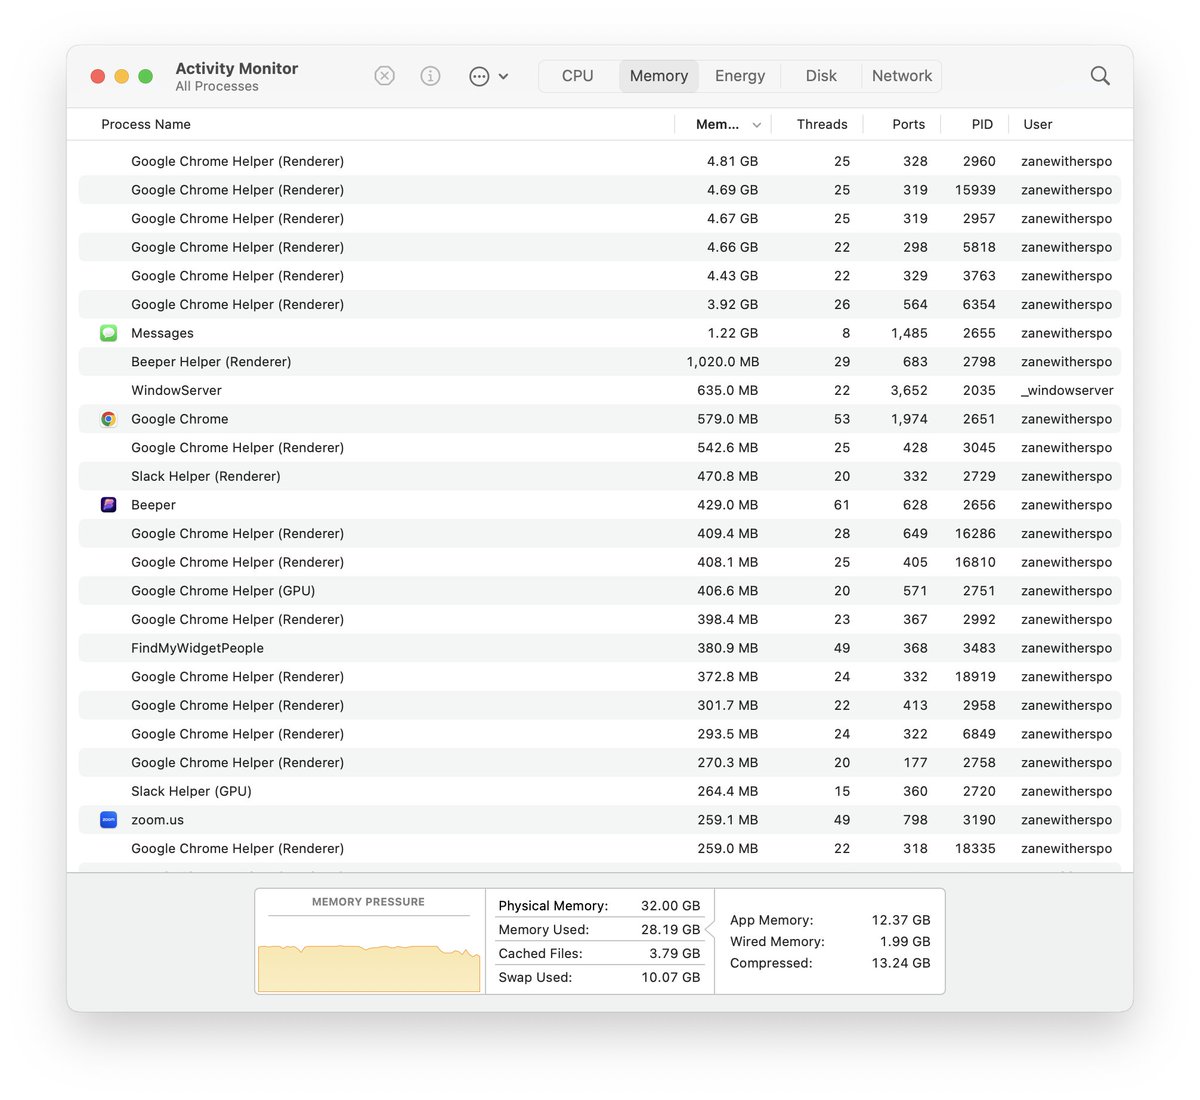
Task: Sort by Memory column header
Action: (717, 124)
